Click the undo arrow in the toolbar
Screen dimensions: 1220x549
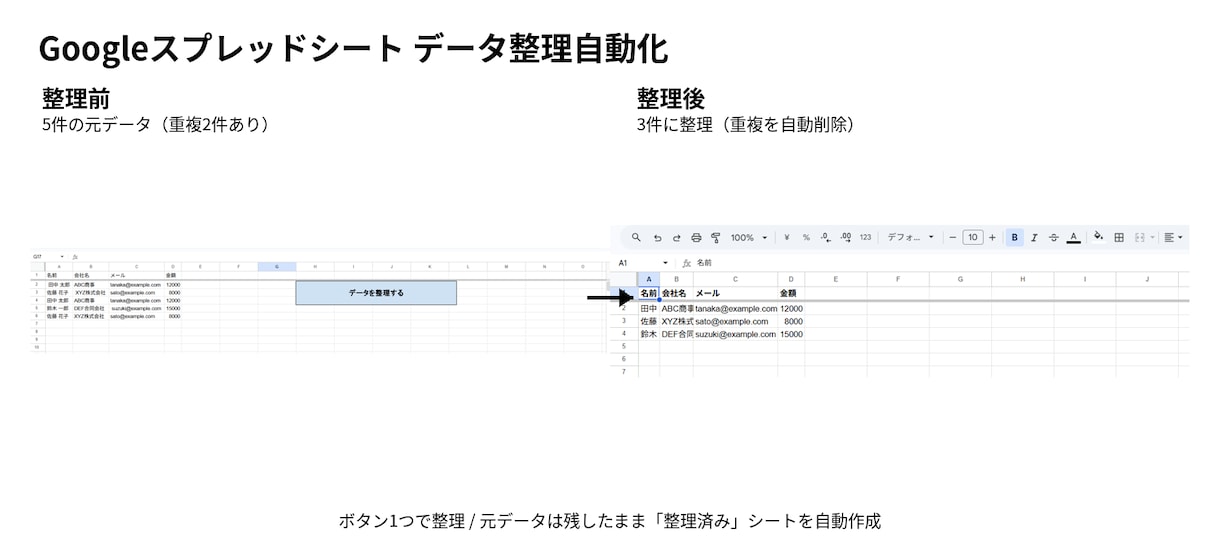click(x=657, y=238)
